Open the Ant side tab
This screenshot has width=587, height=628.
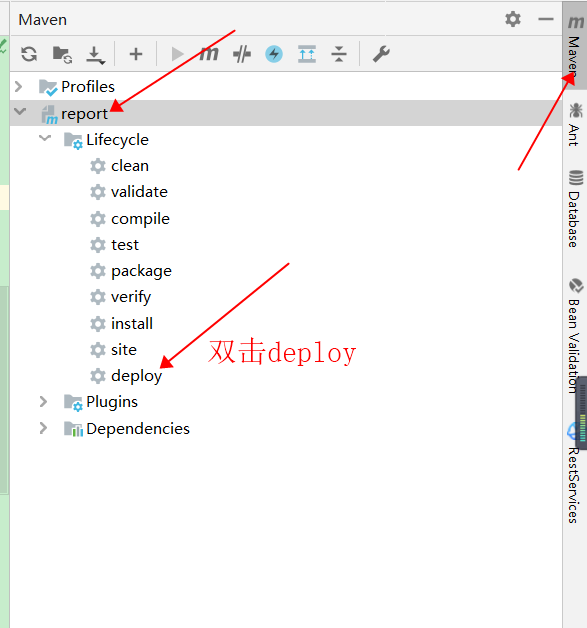tap(575, 125)
